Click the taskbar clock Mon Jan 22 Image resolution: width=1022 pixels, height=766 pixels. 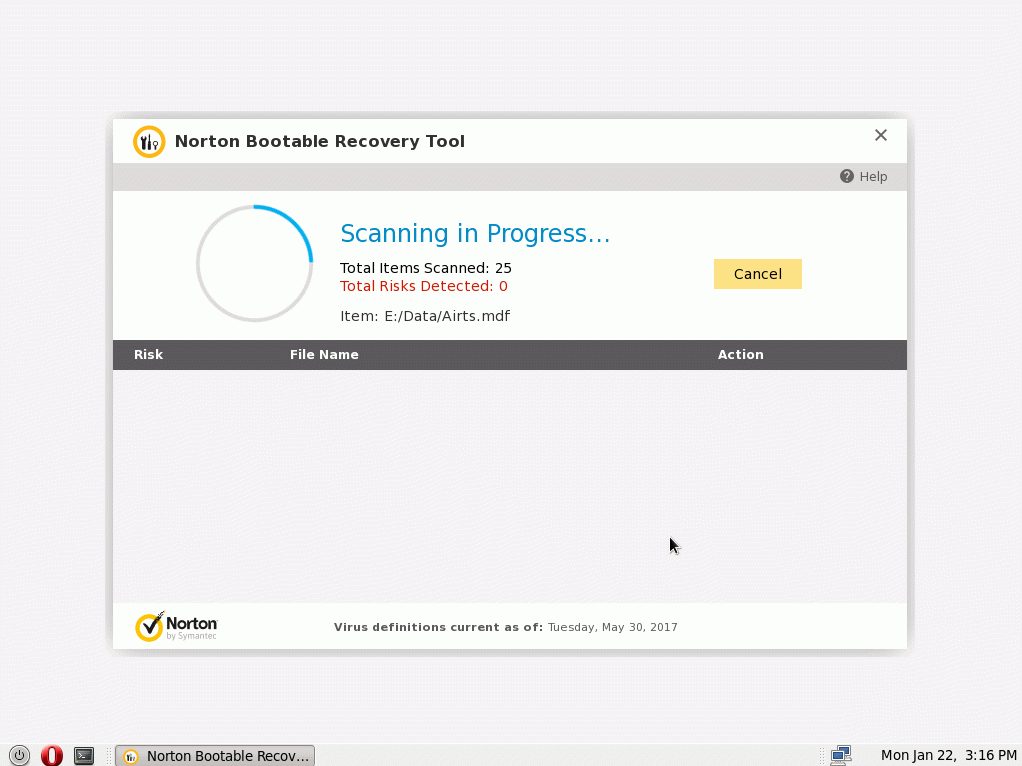click(948, 756)
